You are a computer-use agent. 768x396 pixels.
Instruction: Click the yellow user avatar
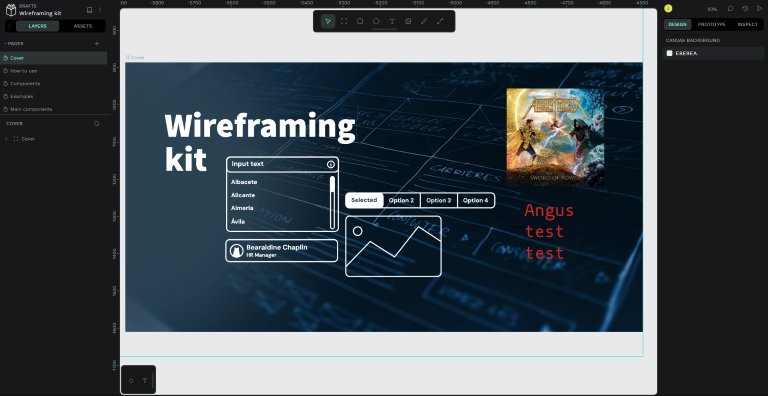tap(669, 8)
